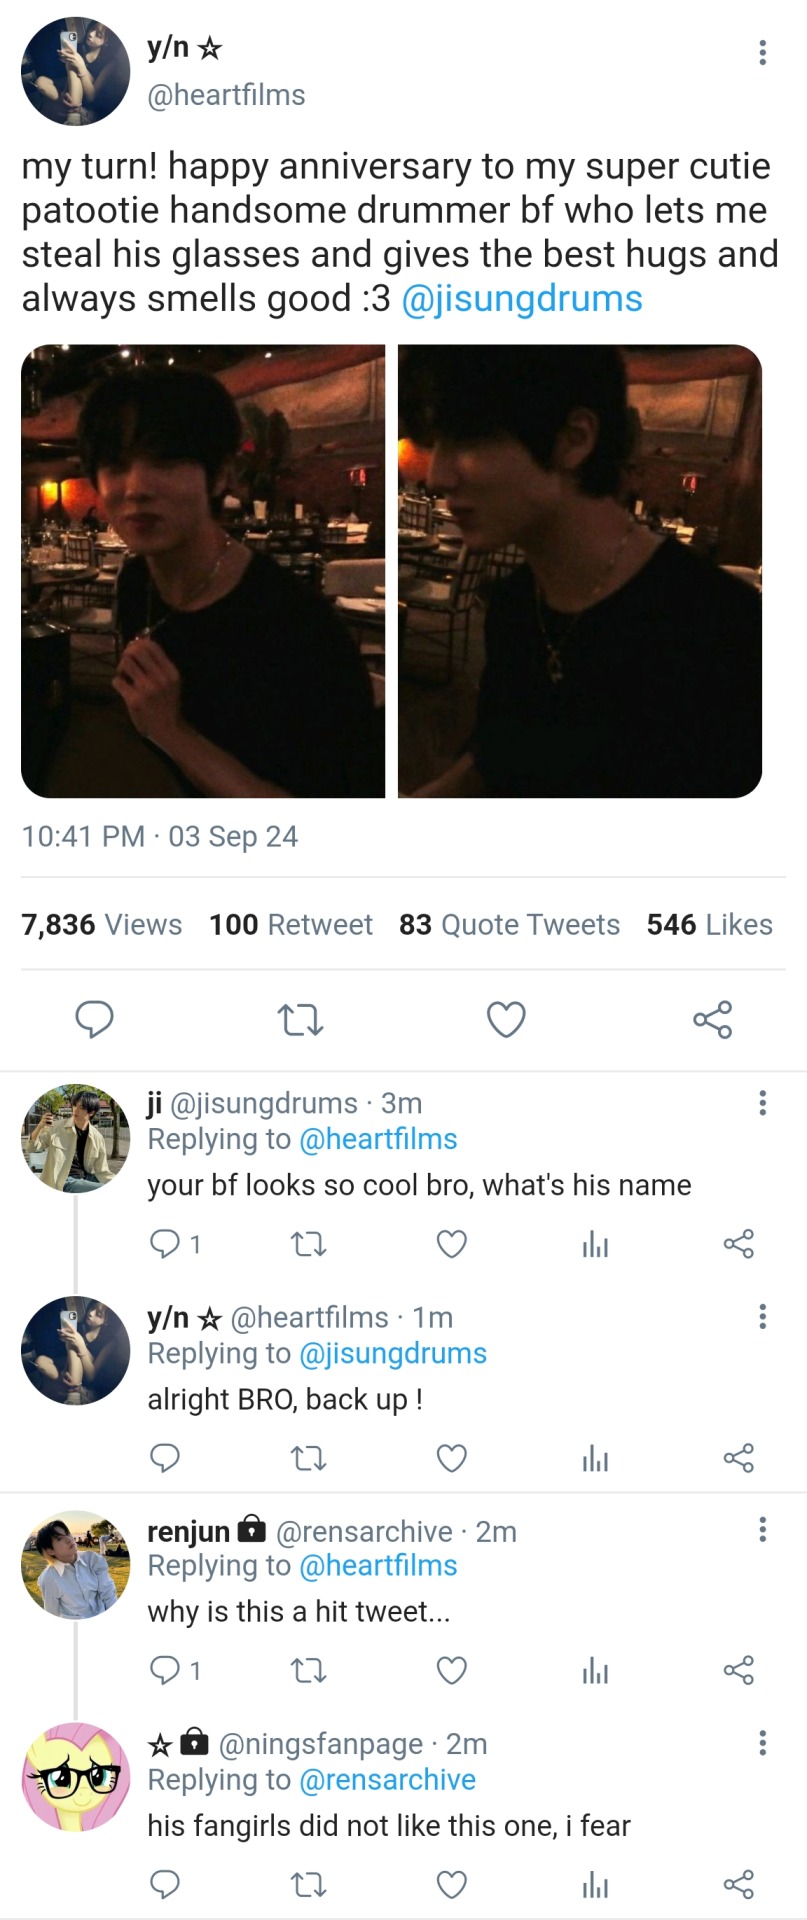View the 546 Likes list
The width and height of the screenshot is (807, 1920).
(709, 924)
